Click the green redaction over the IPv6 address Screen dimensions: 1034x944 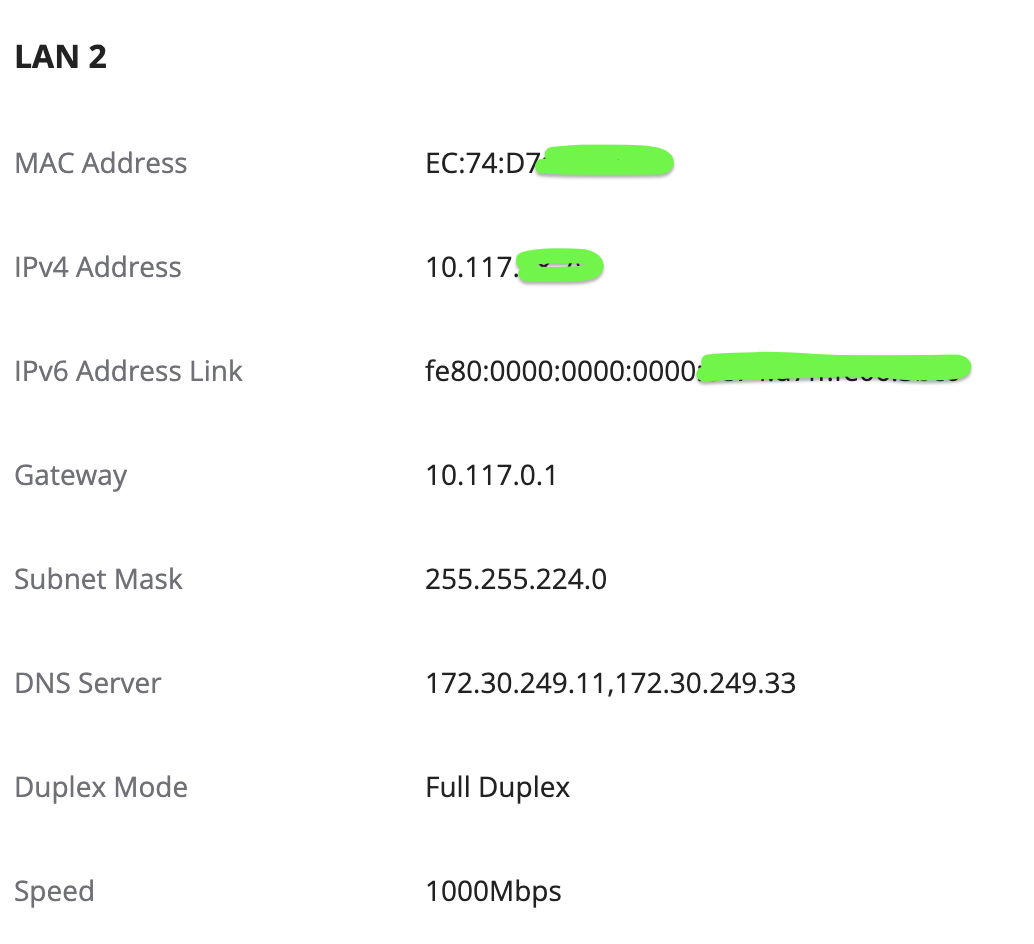pos(835,367)
